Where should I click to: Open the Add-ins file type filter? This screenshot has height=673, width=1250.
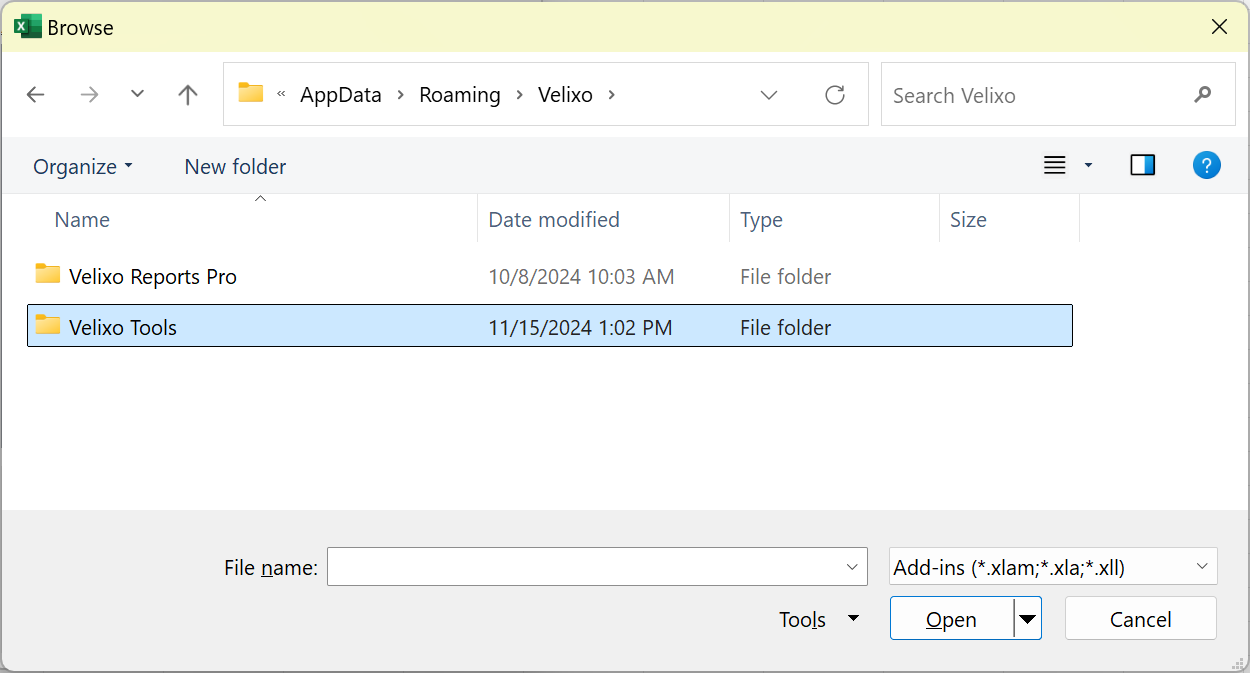(x=1053, y=567)
